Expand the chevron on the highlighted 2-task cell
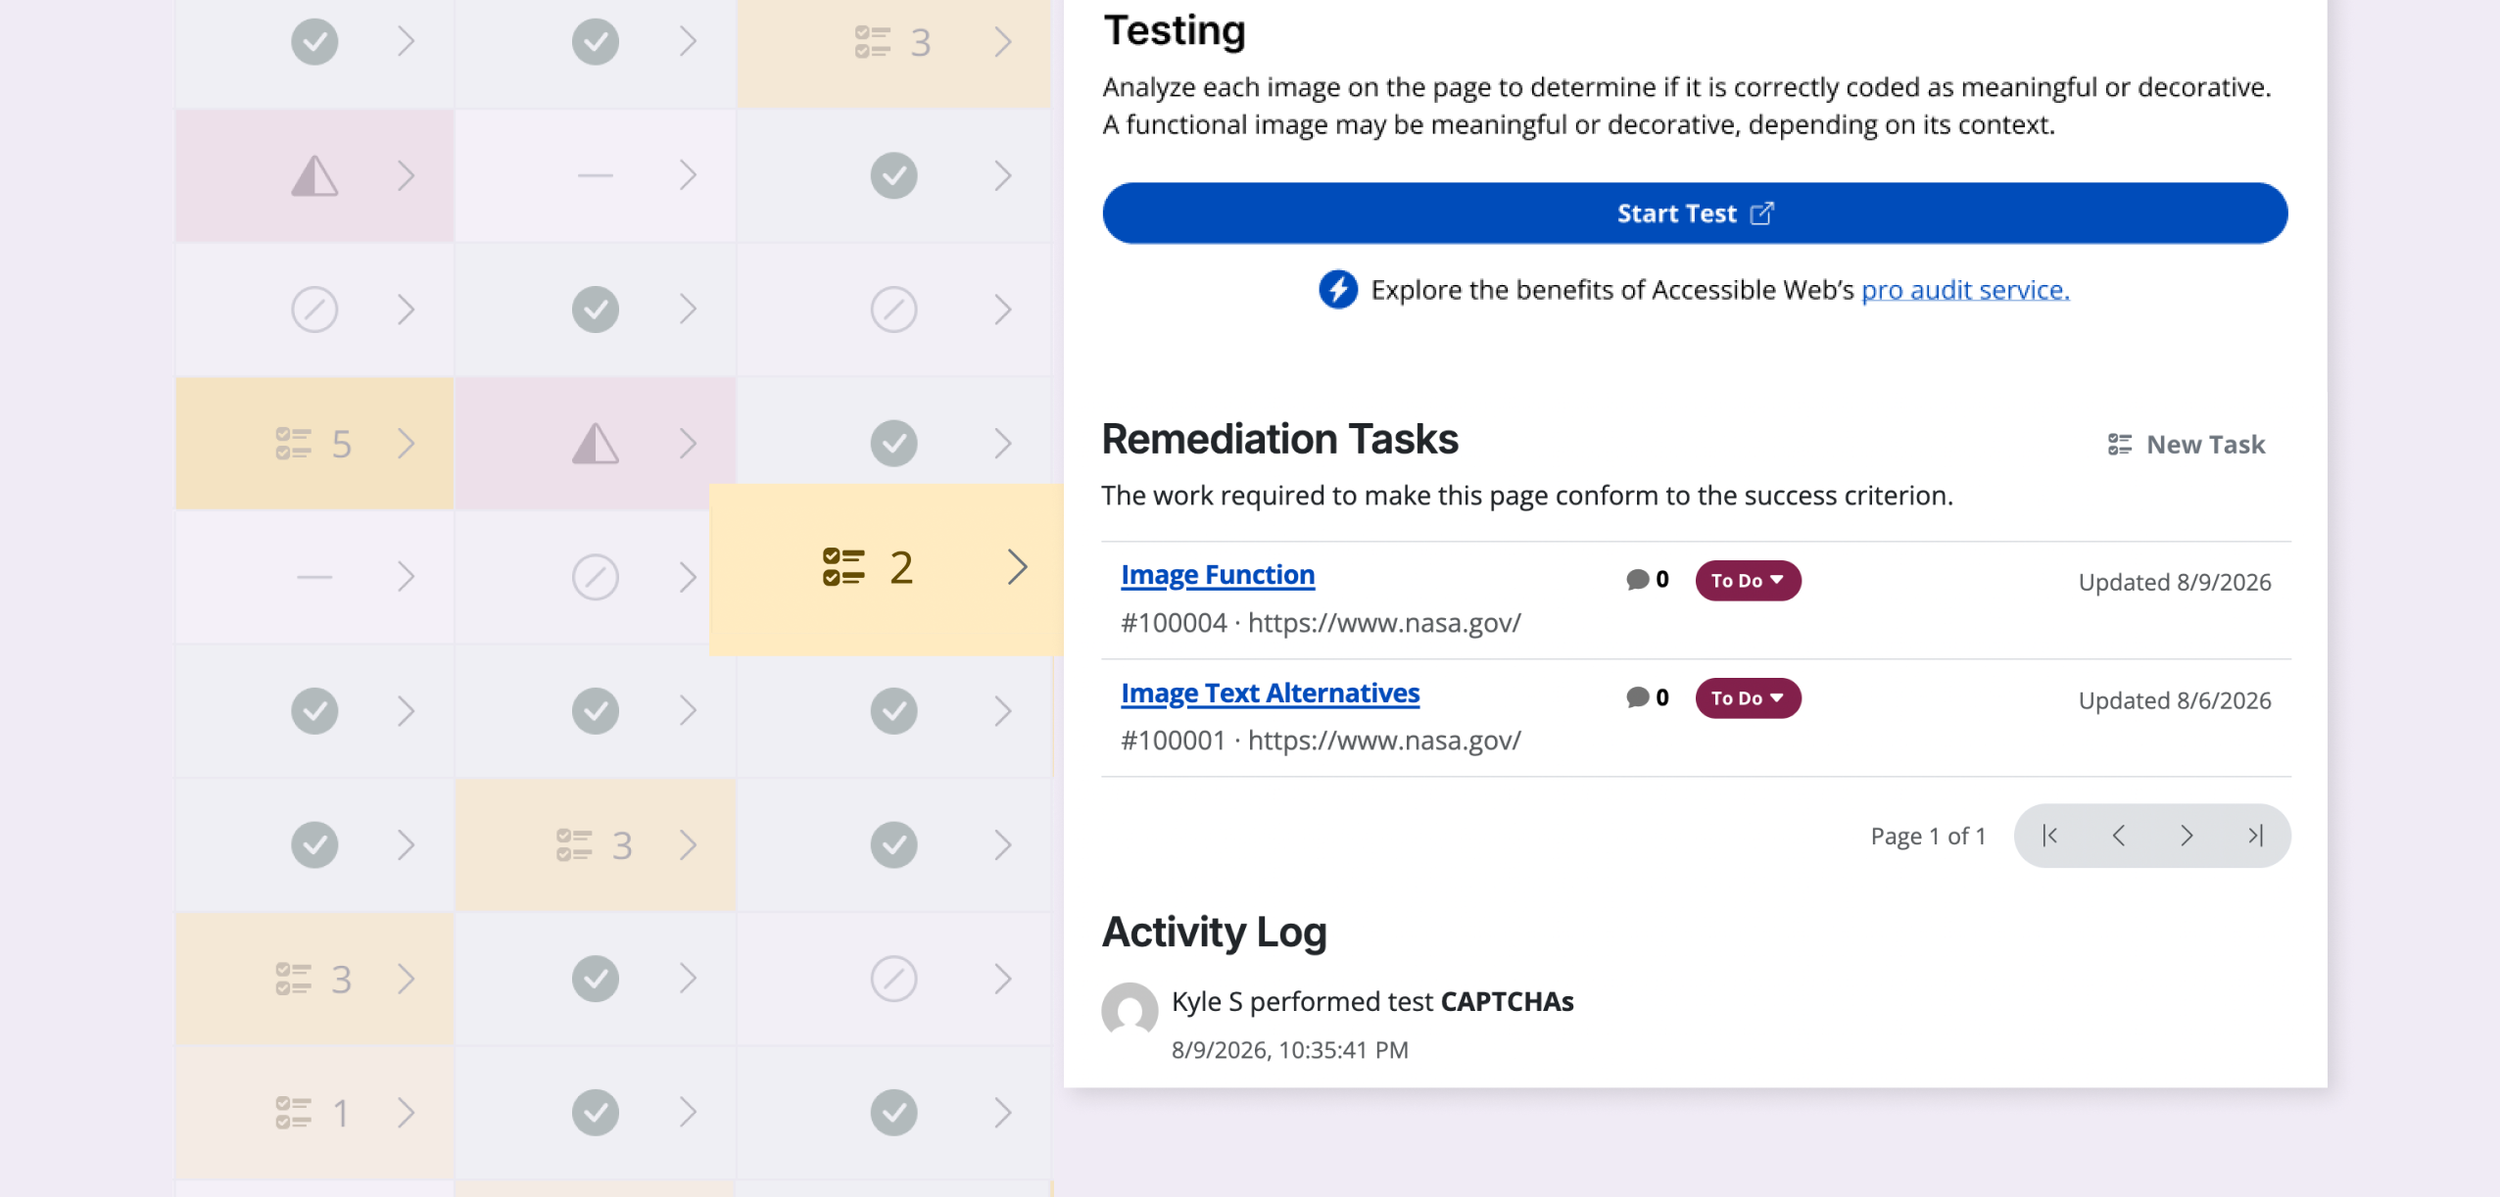Image resolution: width=2500 pixels, height=1197 pixels. click(x=1017, y=567)
